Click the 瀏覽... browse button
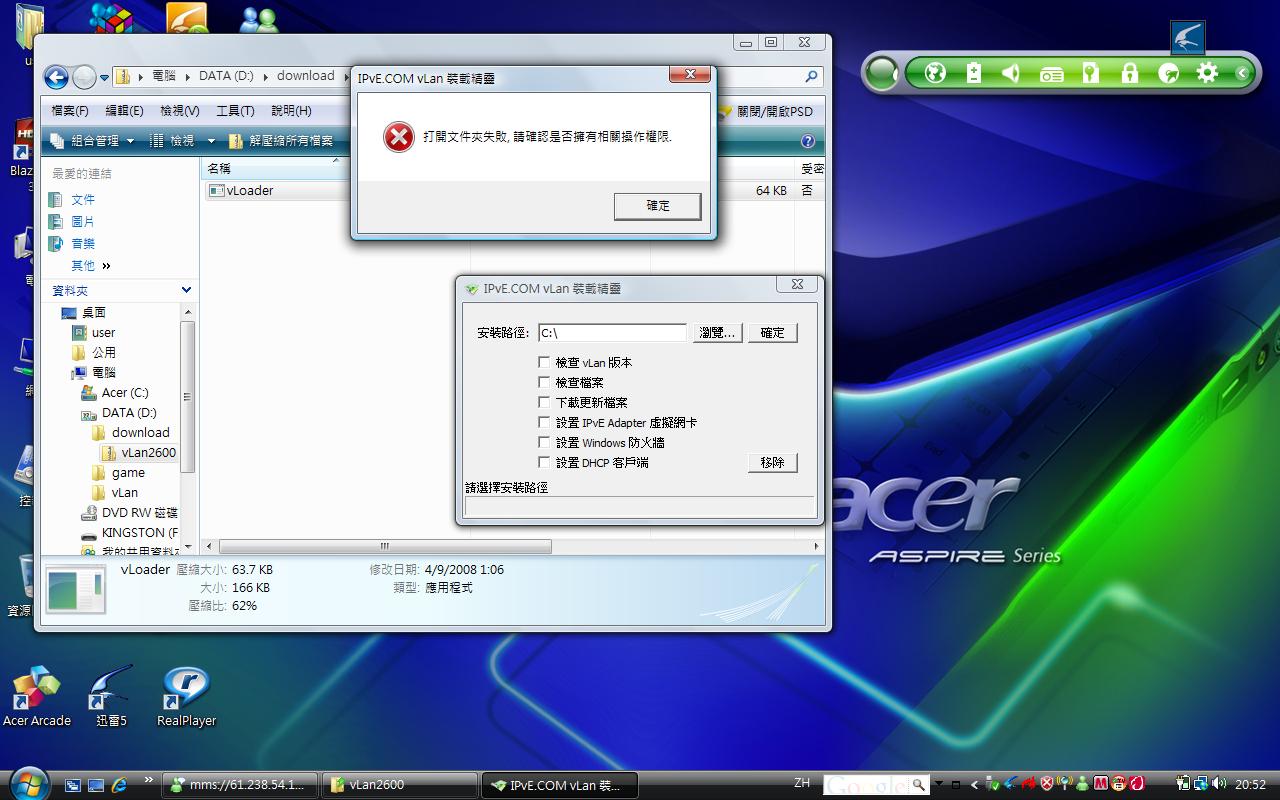The height and width of the screenshot is (800, 1280). 717,333
